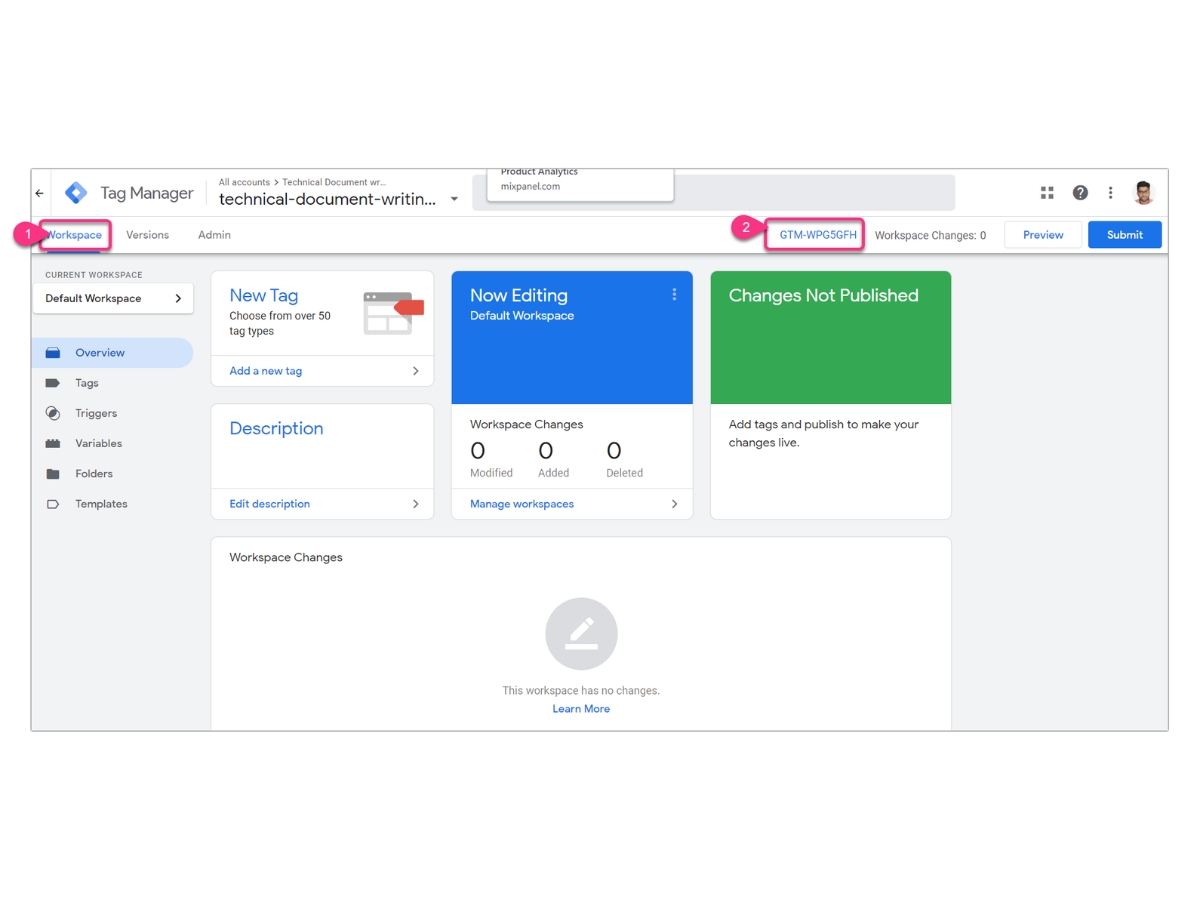
Task: Click the Tag Manager diamond logo
Action: 76,193
